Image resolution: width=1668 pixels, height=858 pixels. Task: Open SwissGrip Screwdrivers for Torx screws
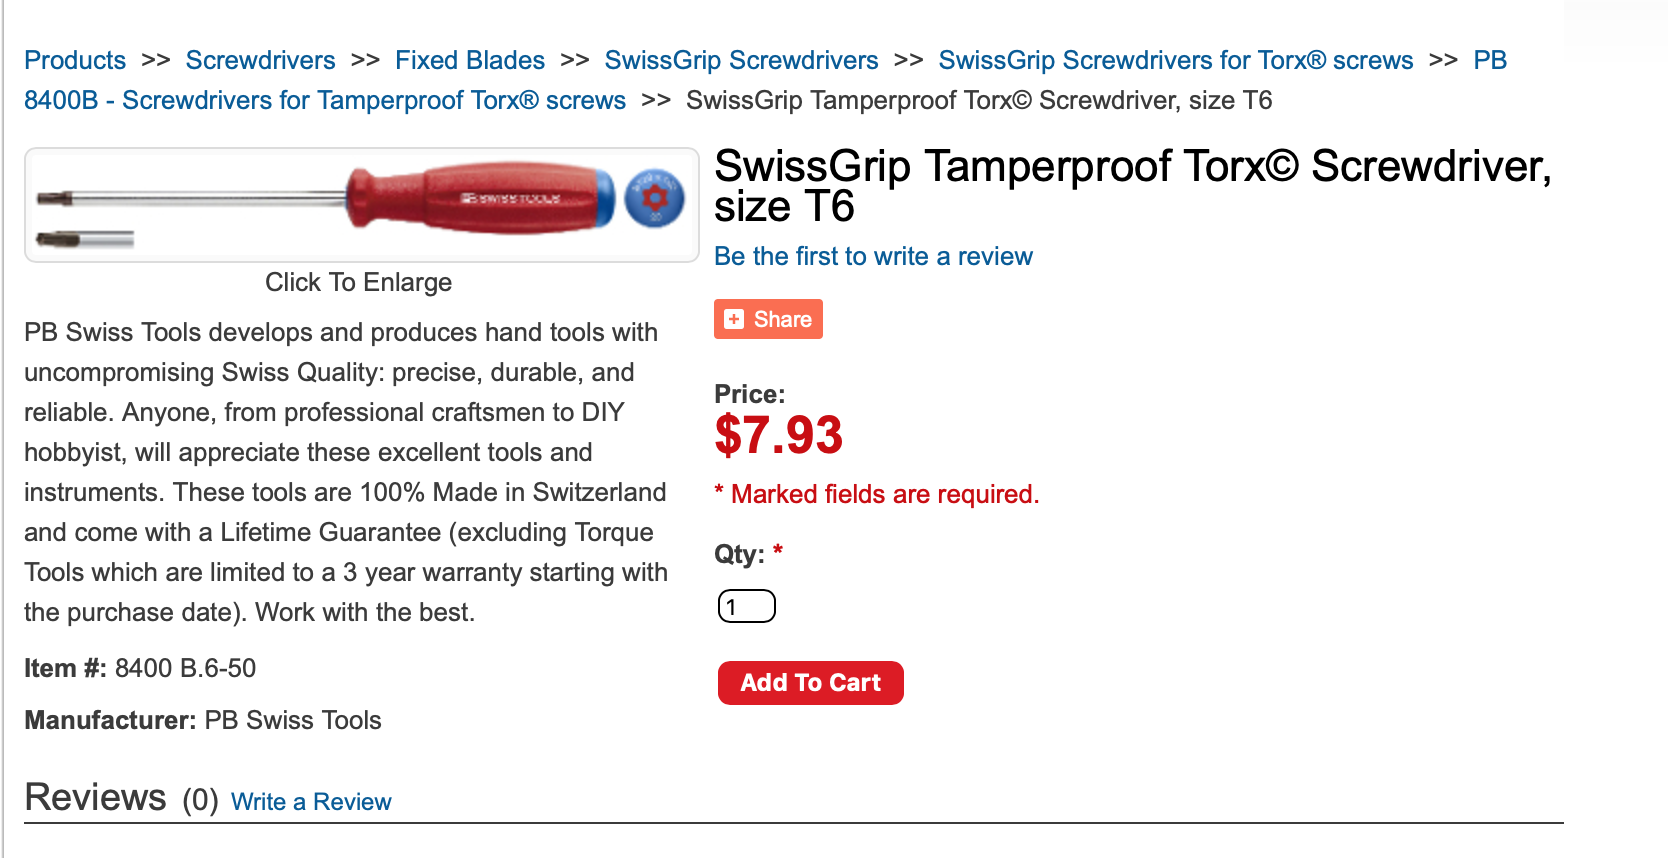click(1175, 60)
